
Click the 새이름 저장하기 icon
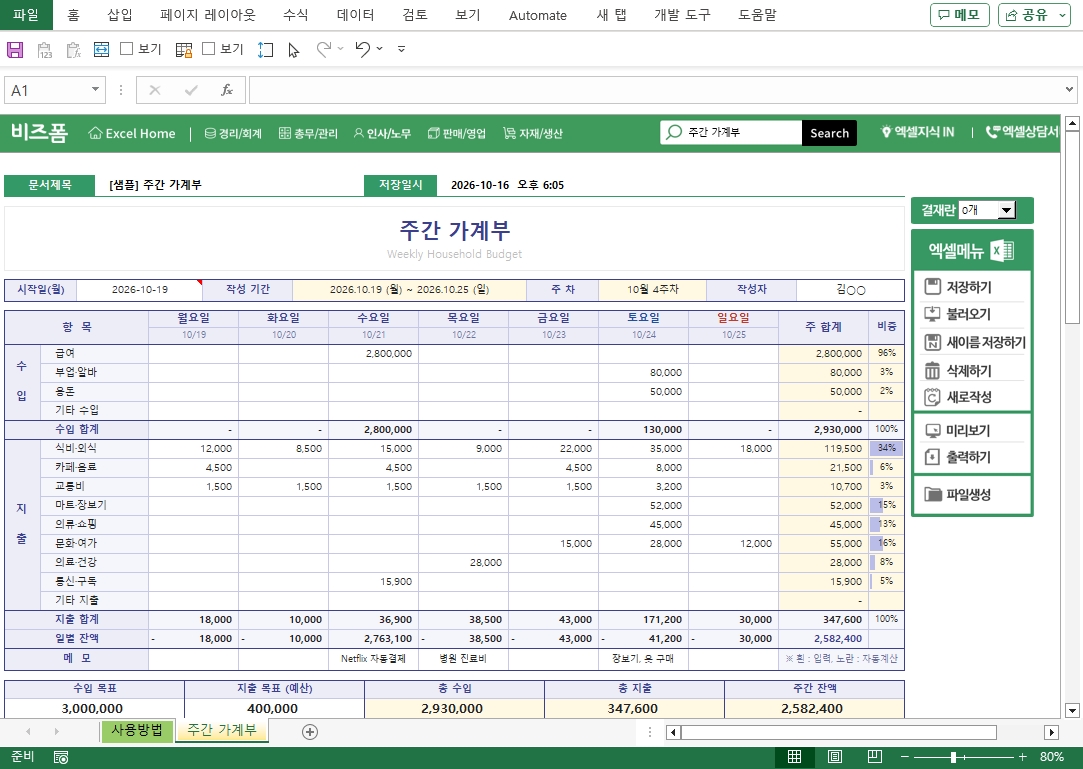coord(932,343)
